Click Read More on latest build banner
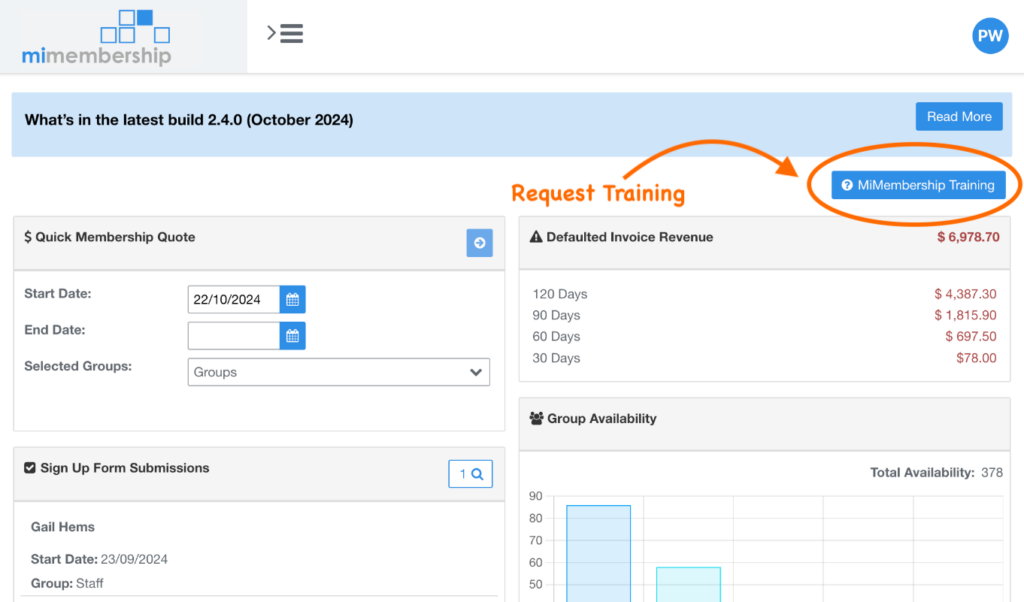This screenshot has height=602, width=1024. click(958, 117)
